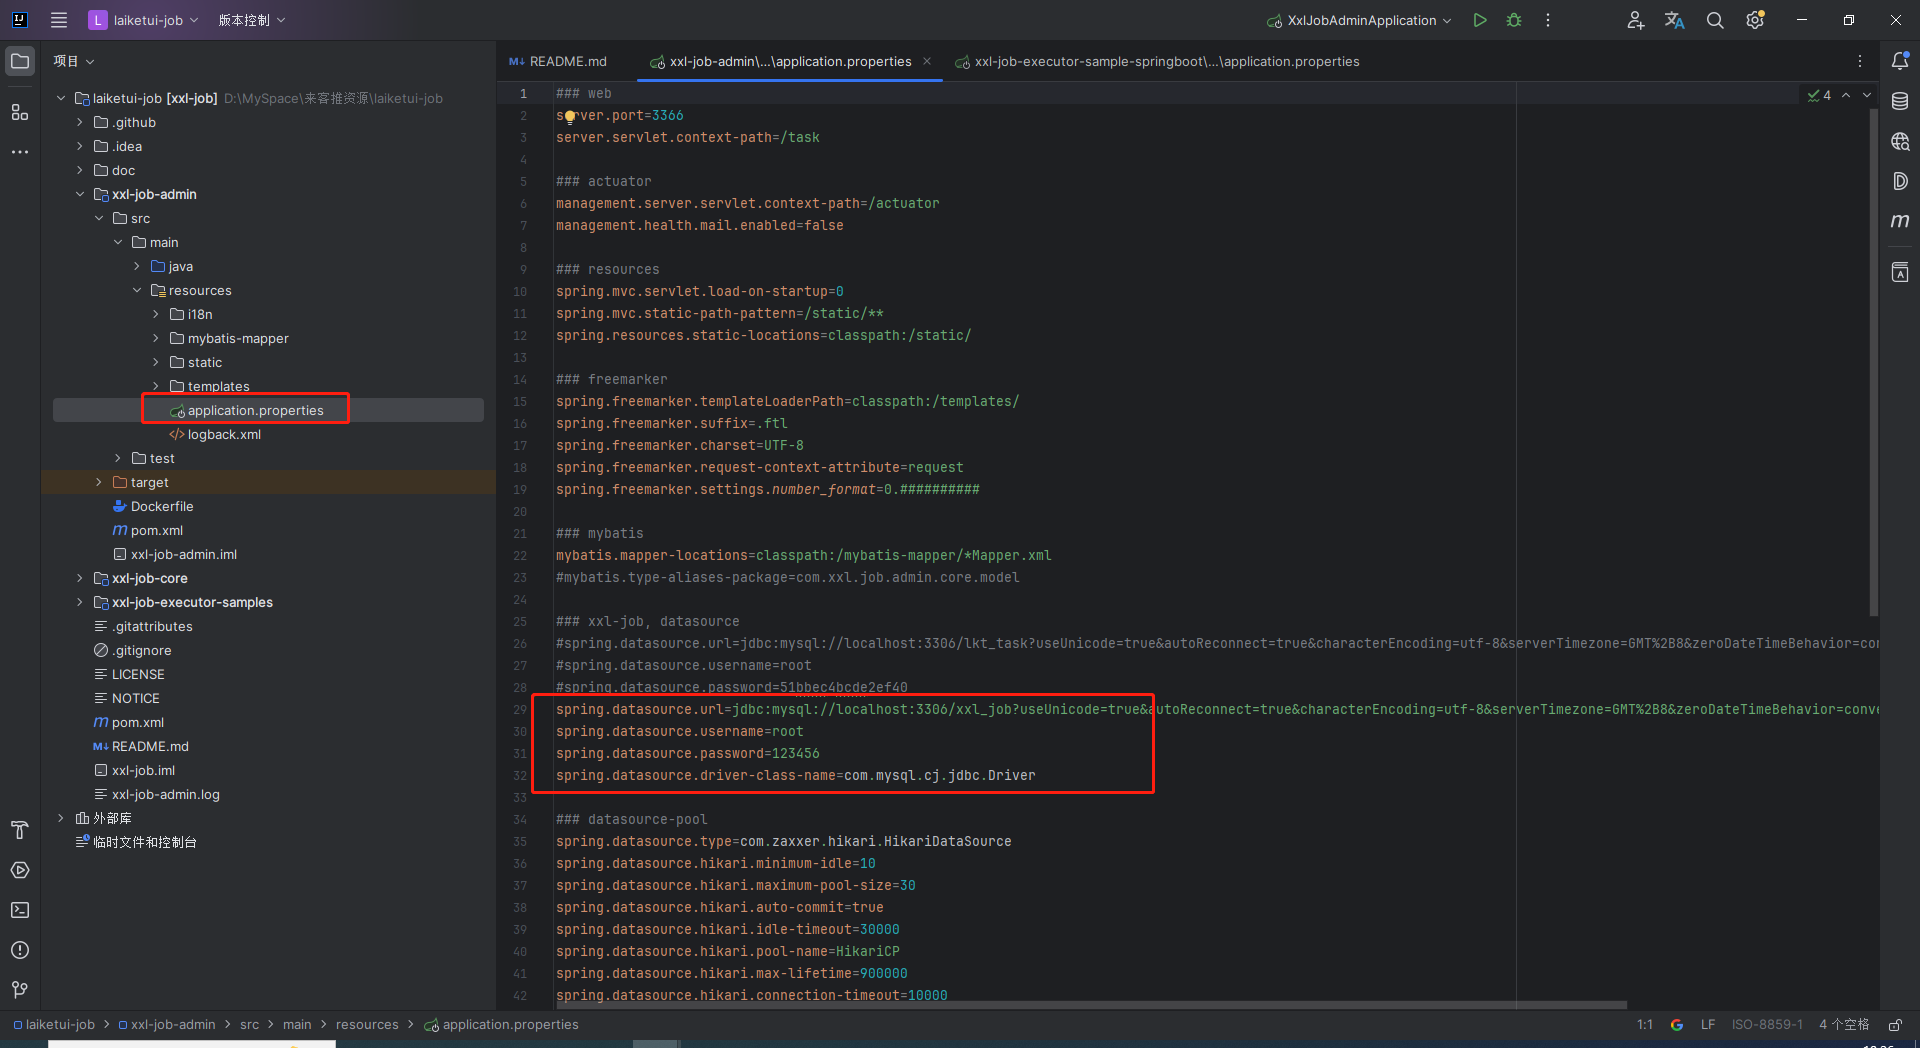This screenshot has height=1048, width=1920.
Task: Open the Git tool window icon
Action: (x=20, y=990)
